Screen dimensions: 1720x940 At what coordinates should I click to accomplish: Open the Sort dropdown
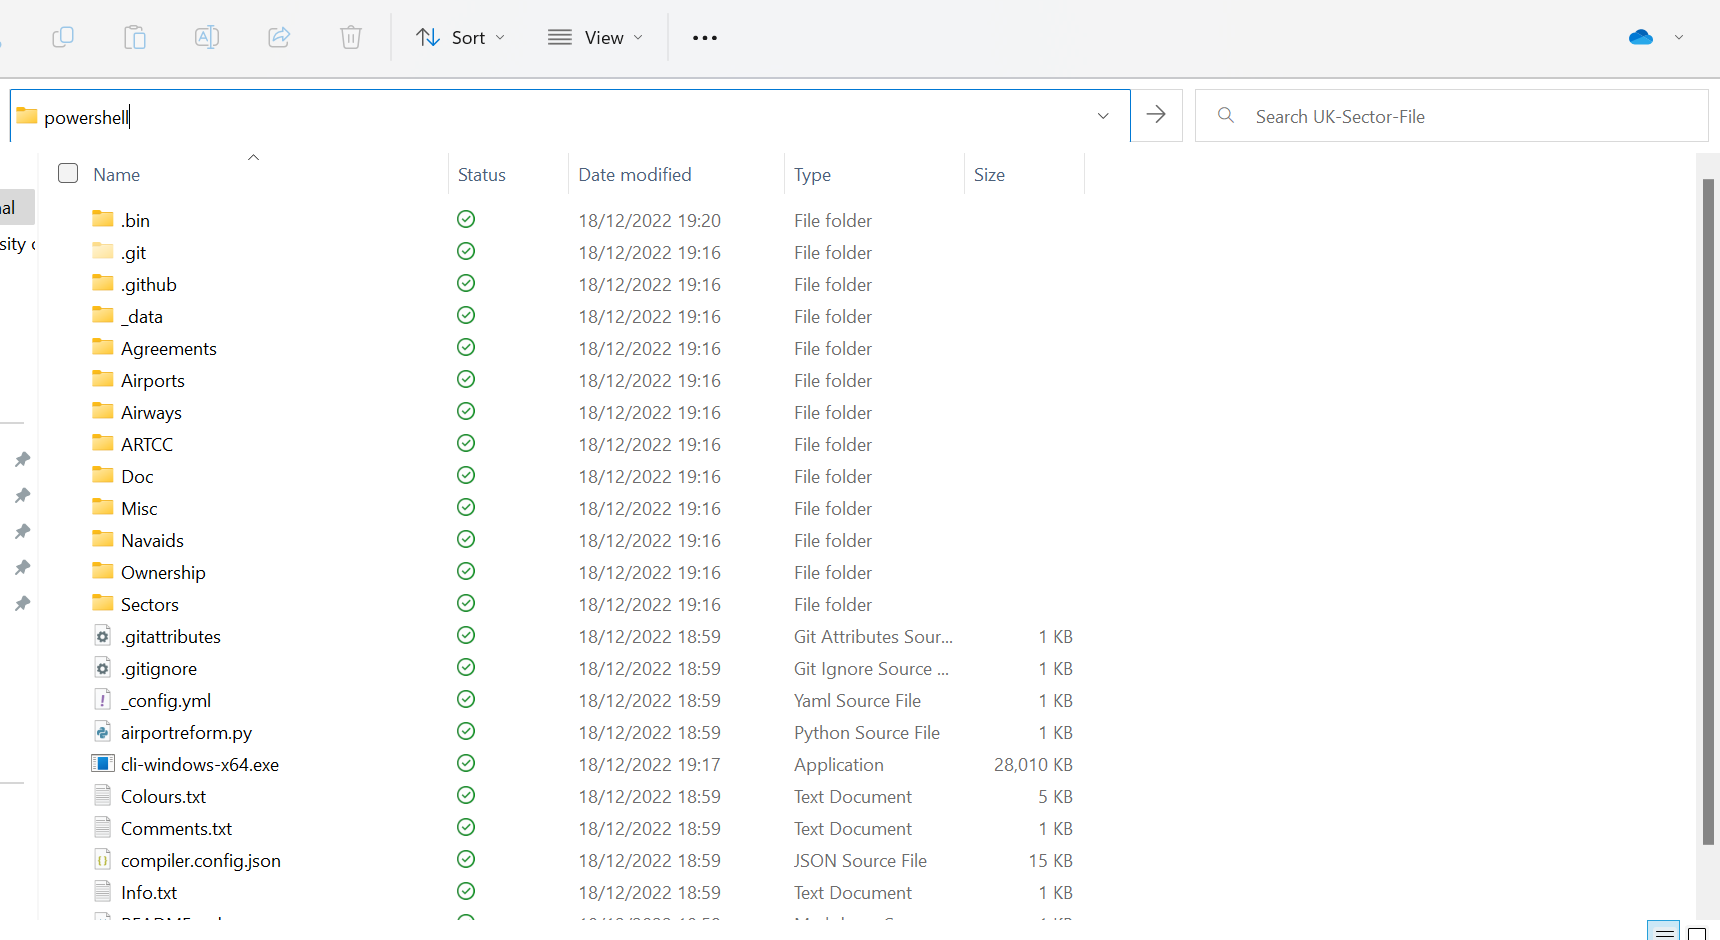[459, 37]
